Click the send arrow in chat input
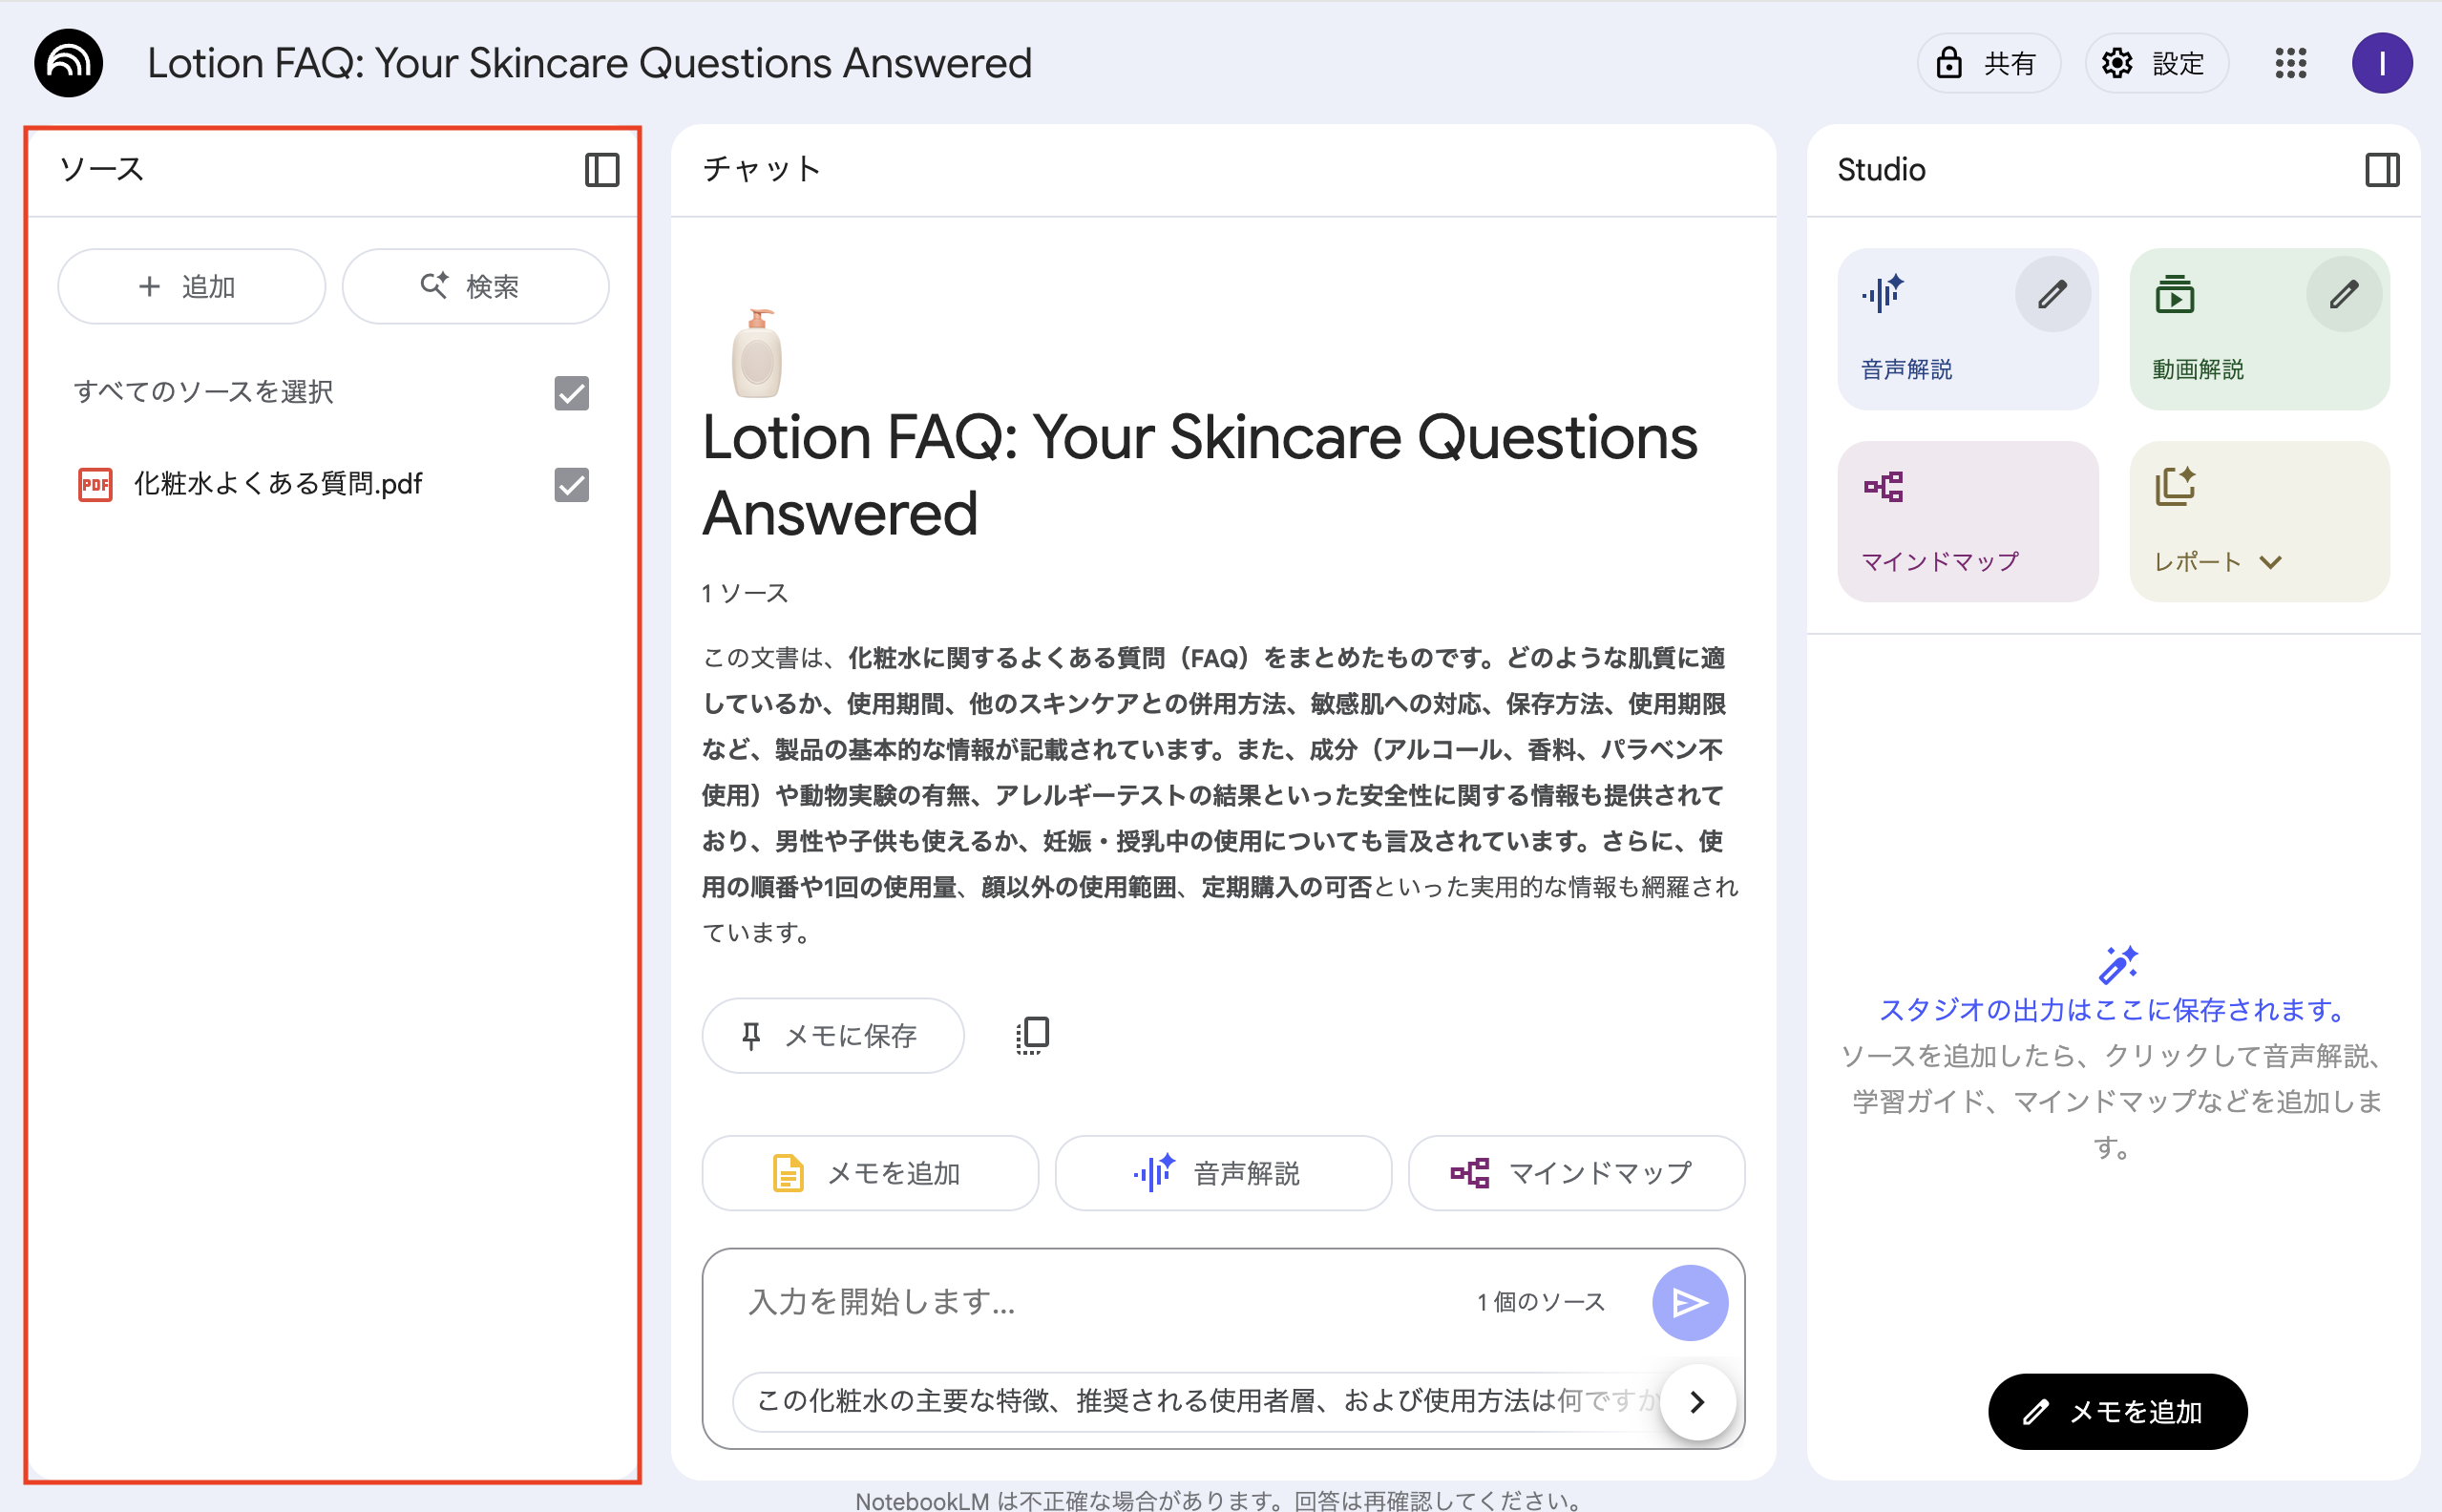 pyautogui.click(x=1689, y=1302)
